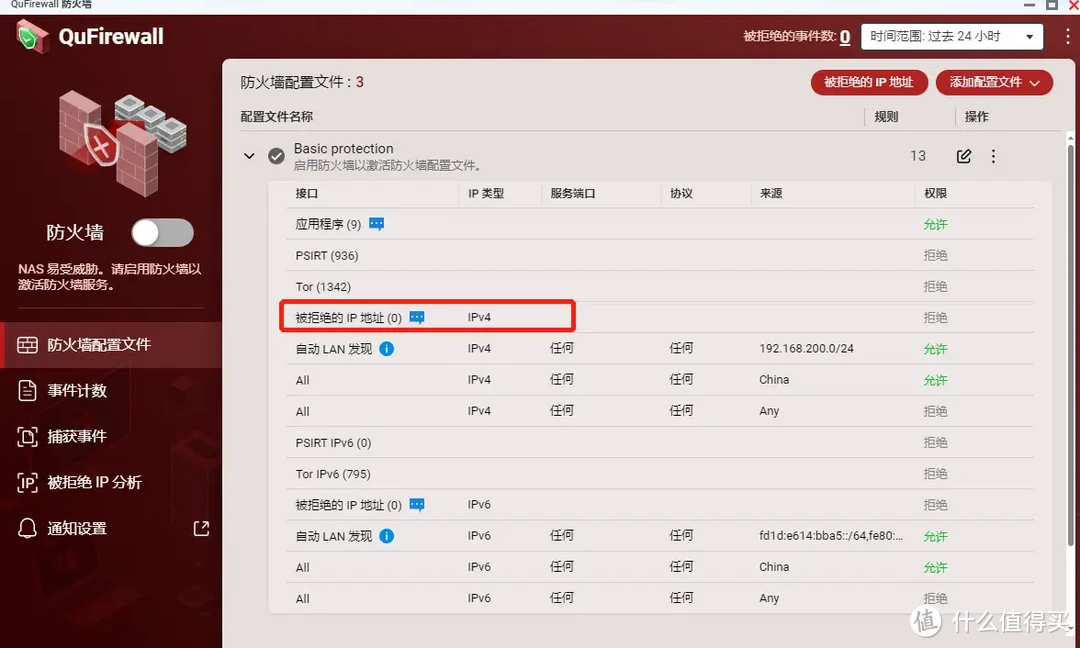Click the Basic protection active checkmark icon
The height and width of the screenshot is (648, 1080).
tap(276, 156)
